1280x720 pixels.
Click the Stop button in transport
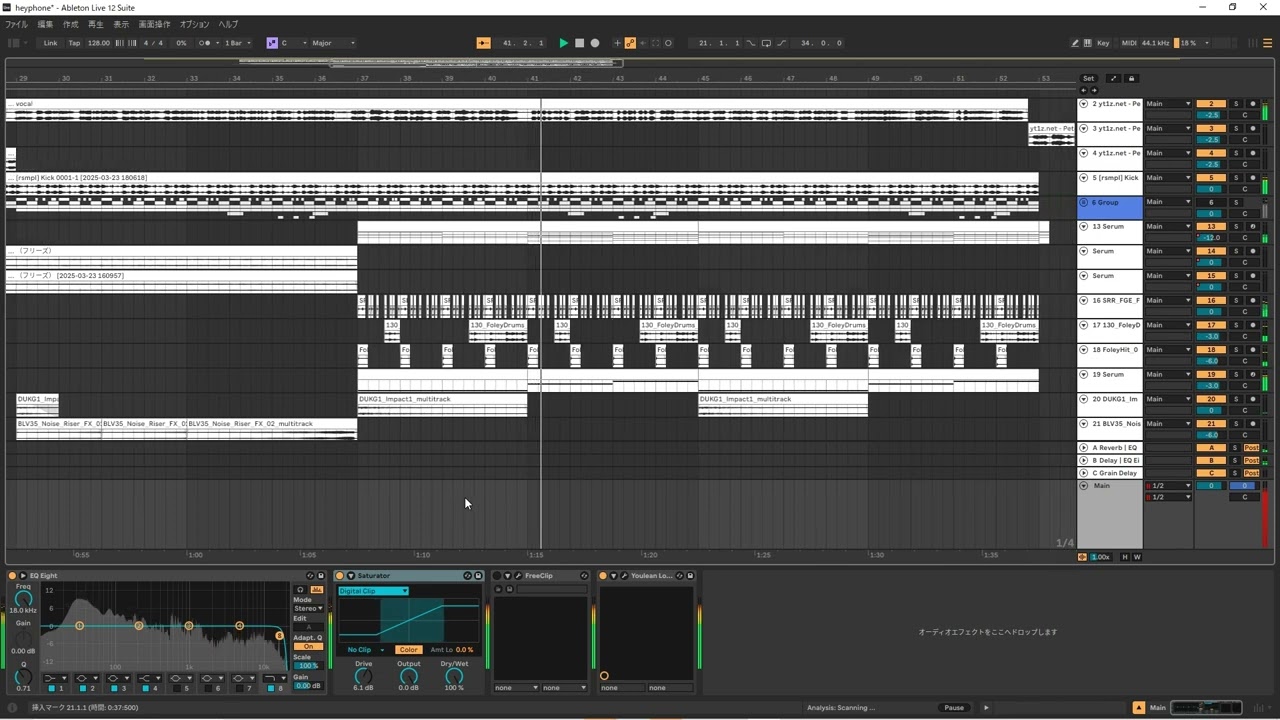579,43
